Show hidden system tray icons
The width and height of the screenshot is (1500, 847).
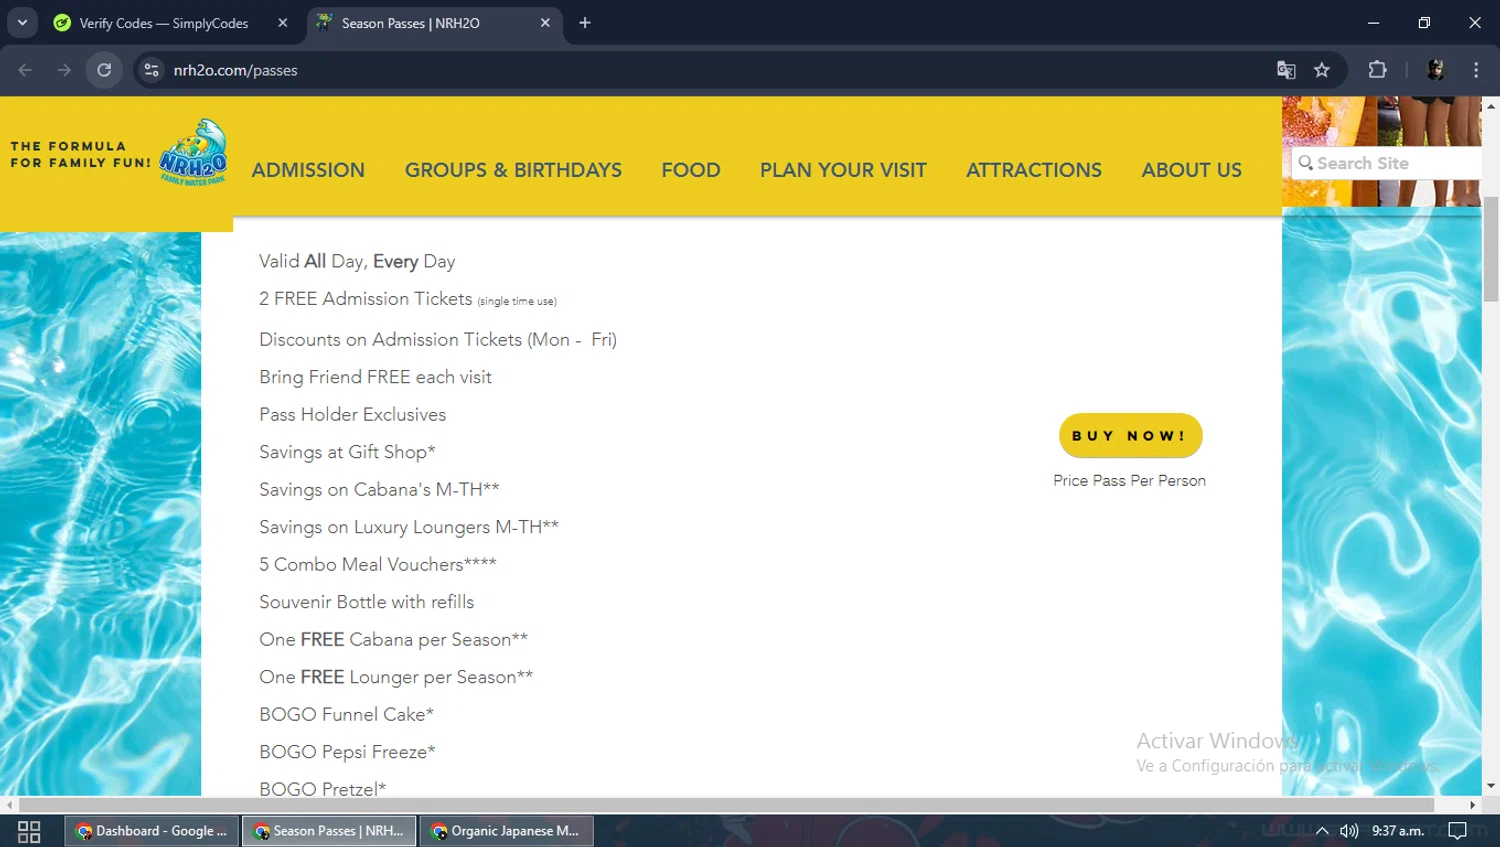1322,831
